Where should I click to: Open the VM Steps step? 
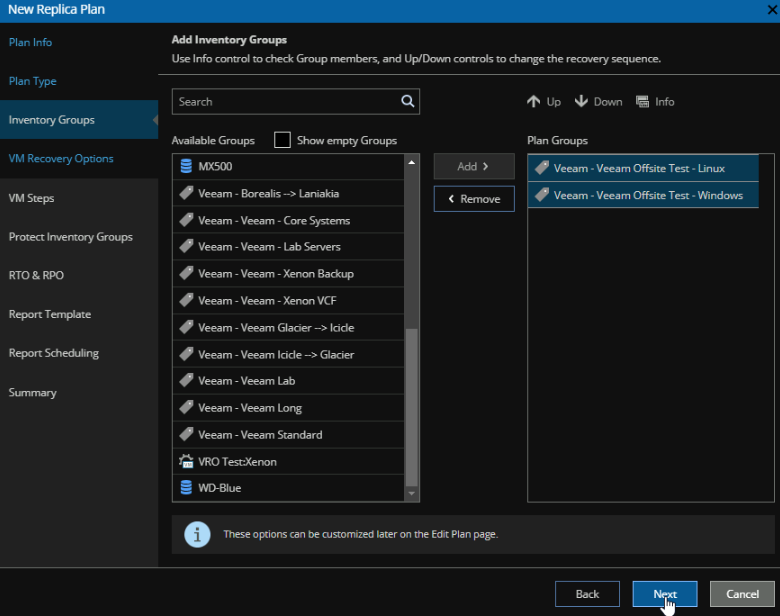click(31, 198)
